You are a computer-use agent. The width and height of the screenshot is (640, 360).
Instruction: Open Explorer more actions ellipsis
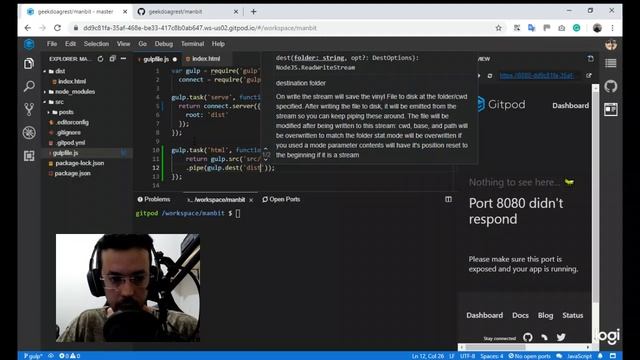coord(123,59)
